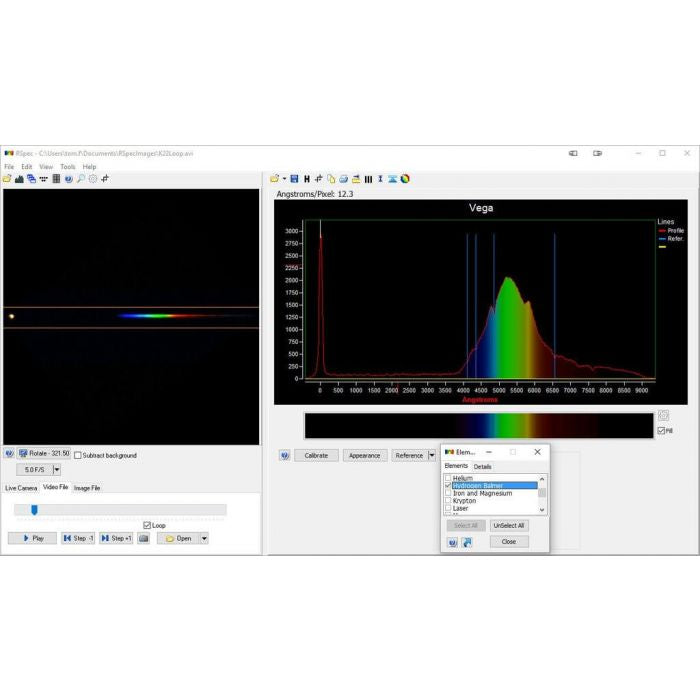Click the color wheel icon in profile toolbar

coord(405,179)
